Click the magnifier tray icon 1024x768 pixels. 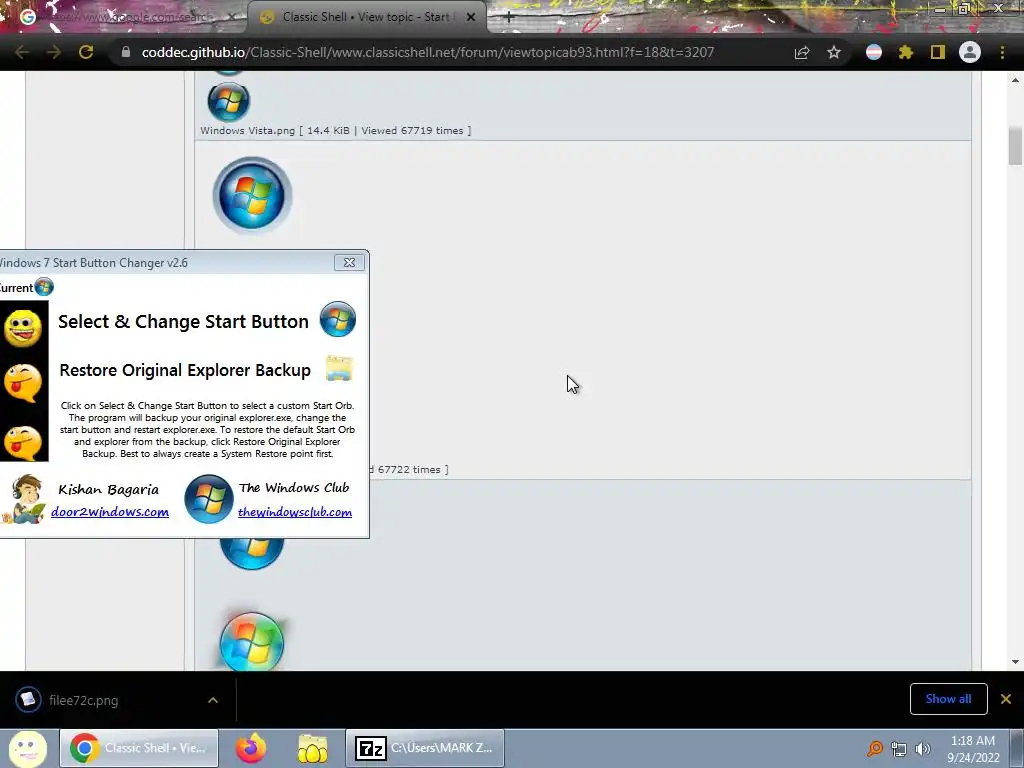point(875,748)
